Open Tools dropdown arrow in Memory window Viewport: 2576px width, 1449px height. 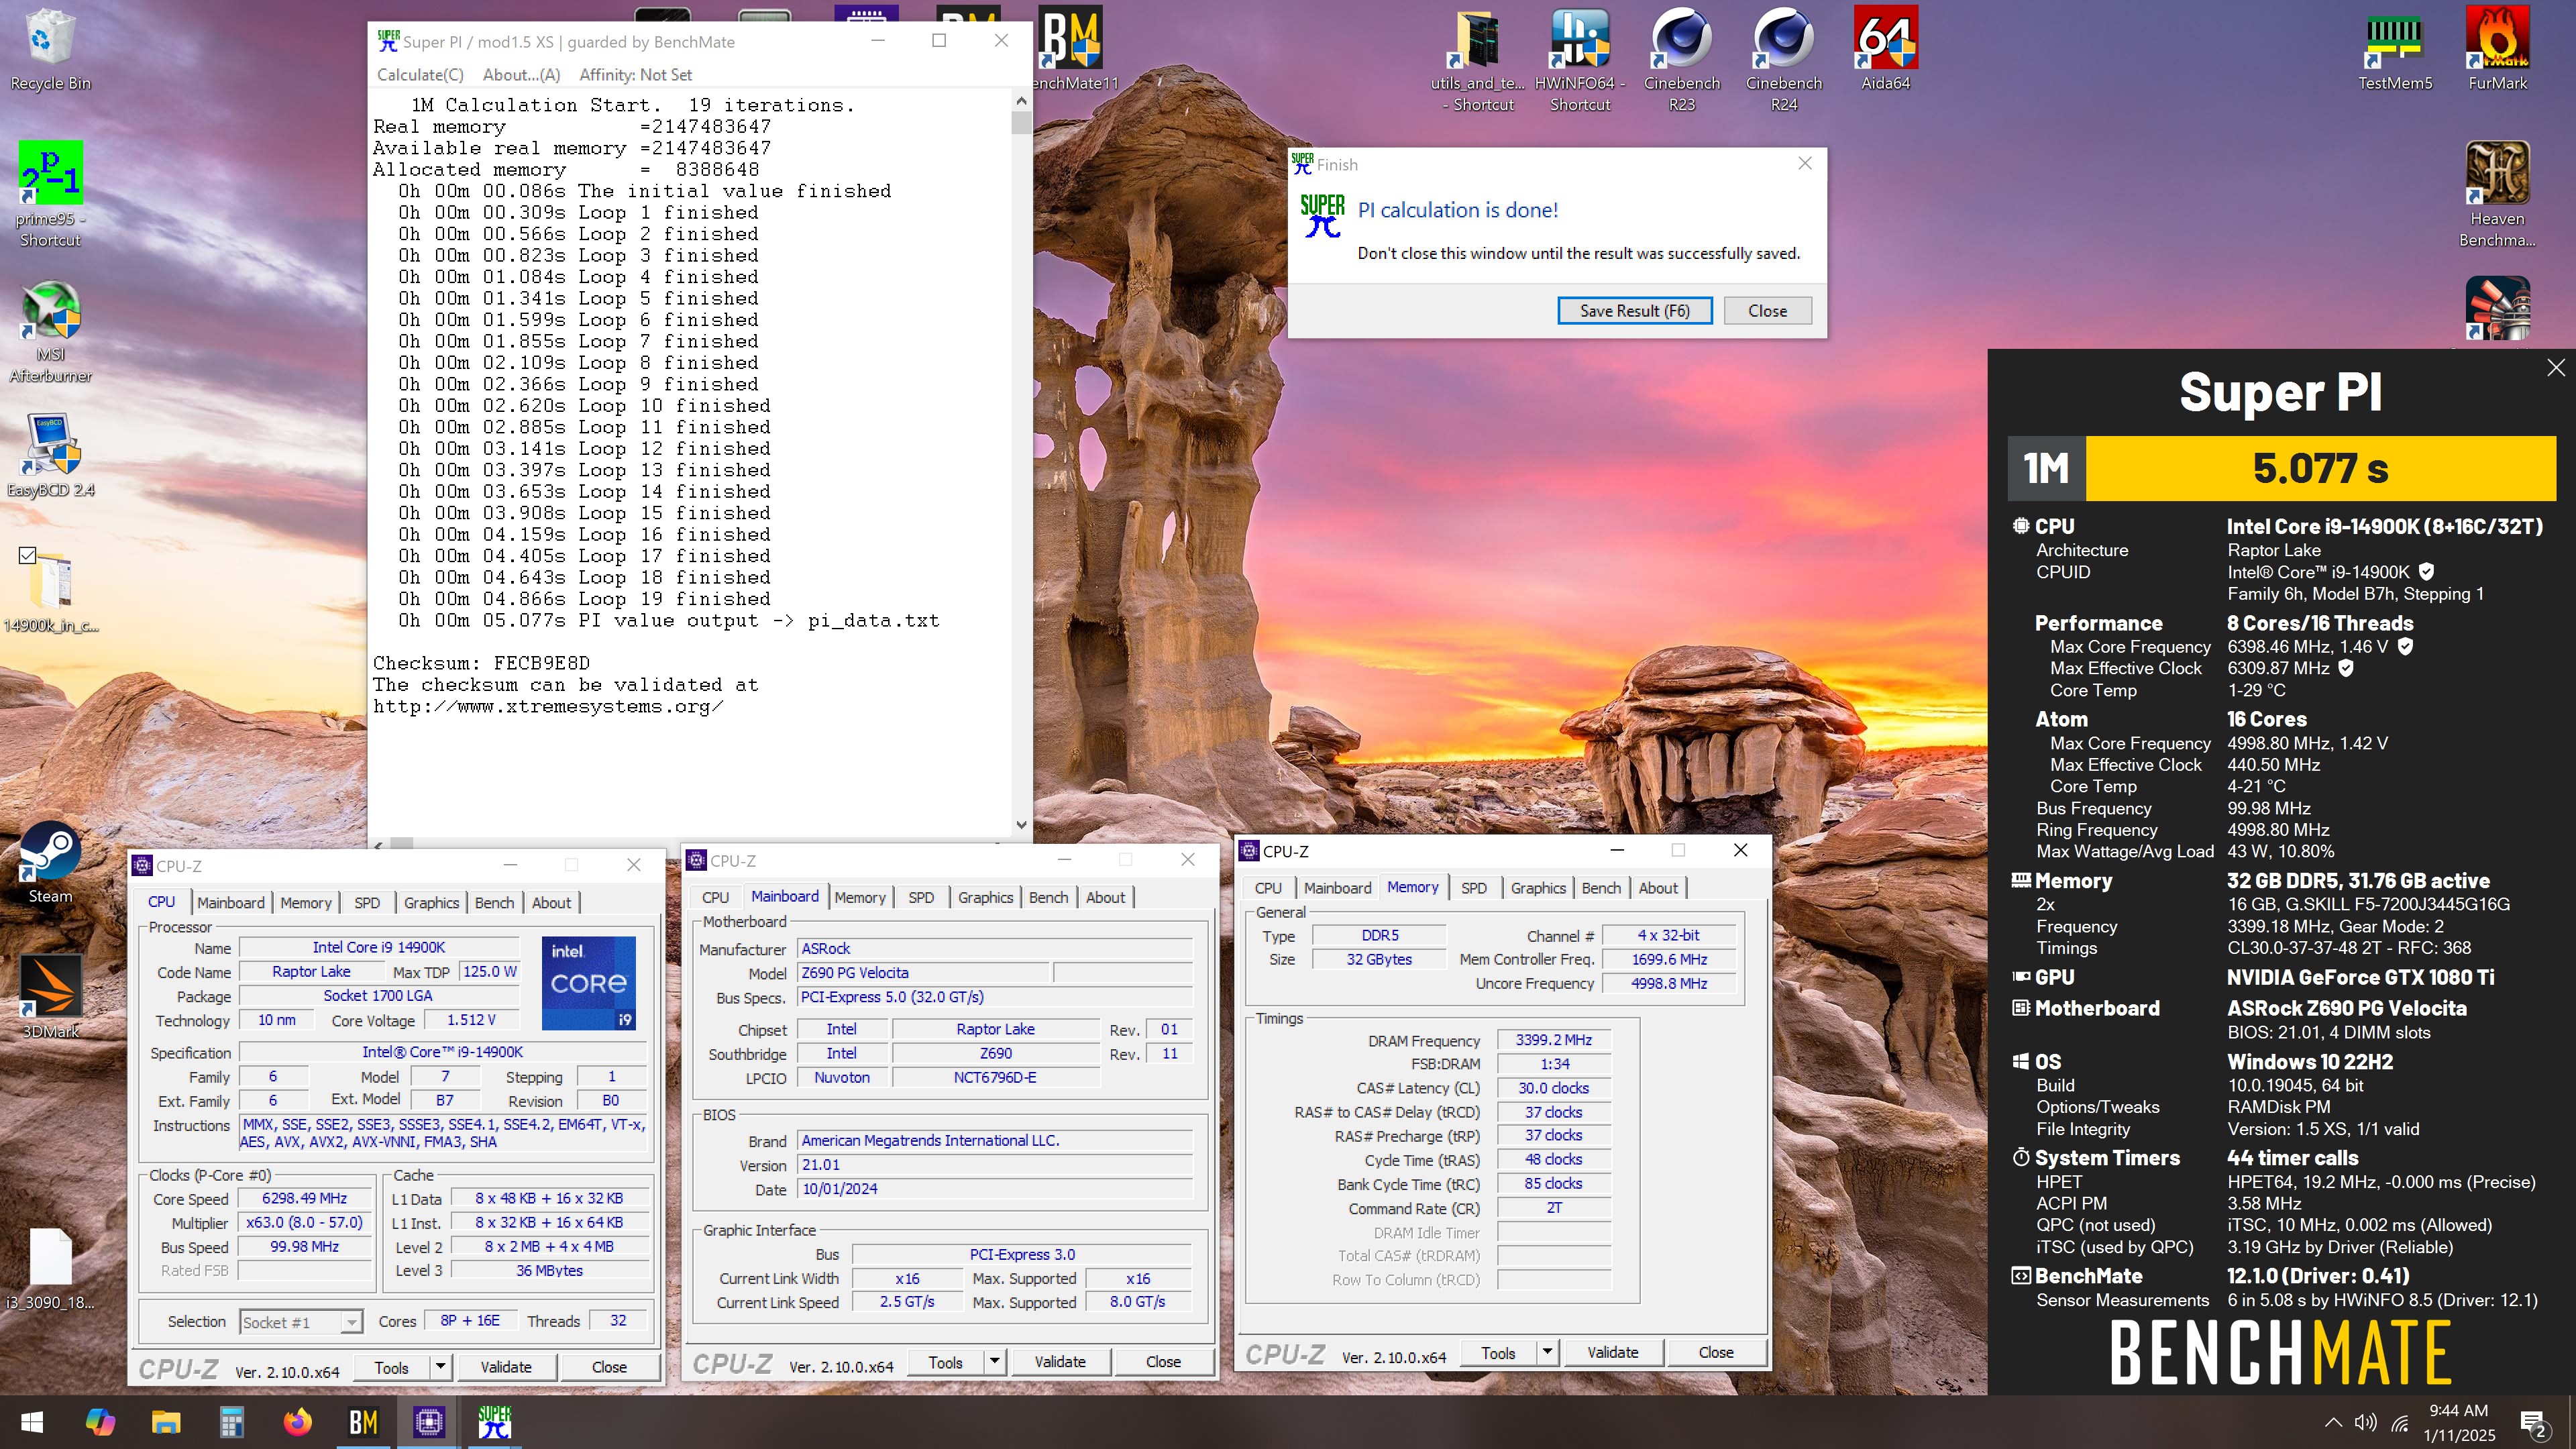coord(1547,1352)
